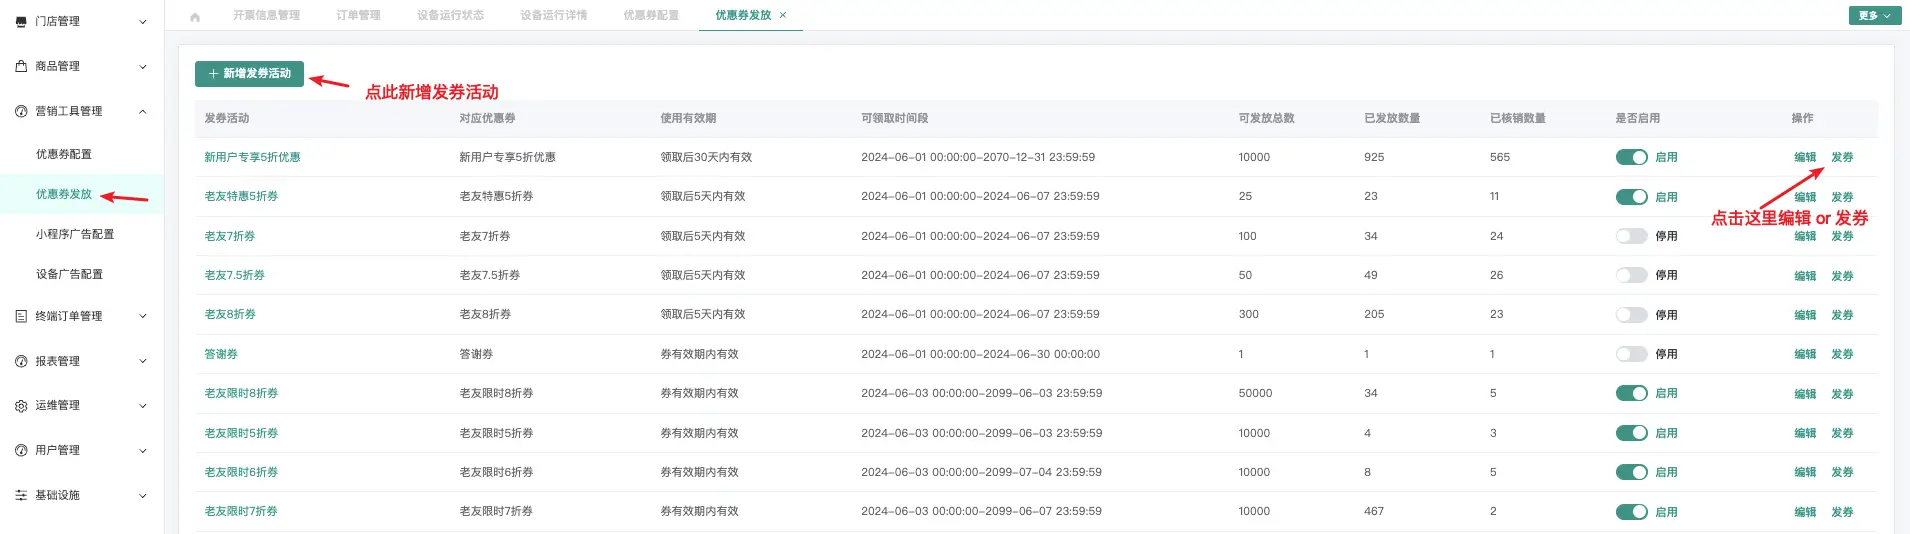Switch to the 优惠券配置 tab
The height and width of the screenshot is (534, 1910).
click(x=651, y=15)
